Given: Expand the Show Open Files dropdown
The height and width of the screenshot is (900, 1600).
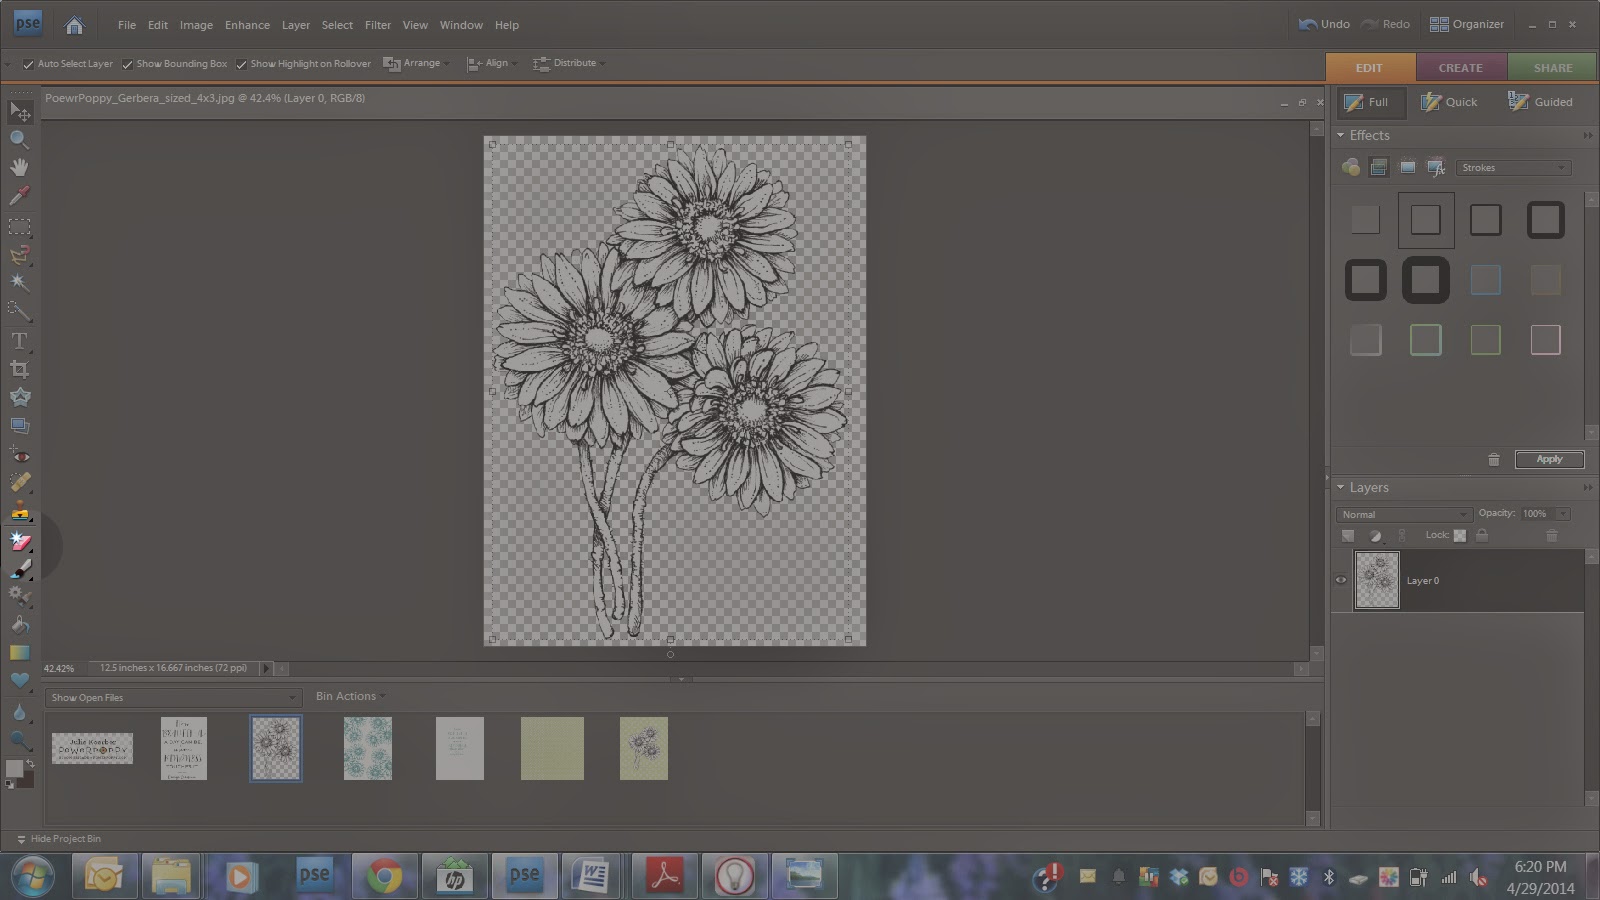Looking at the screenshot, I should (174, 698).
